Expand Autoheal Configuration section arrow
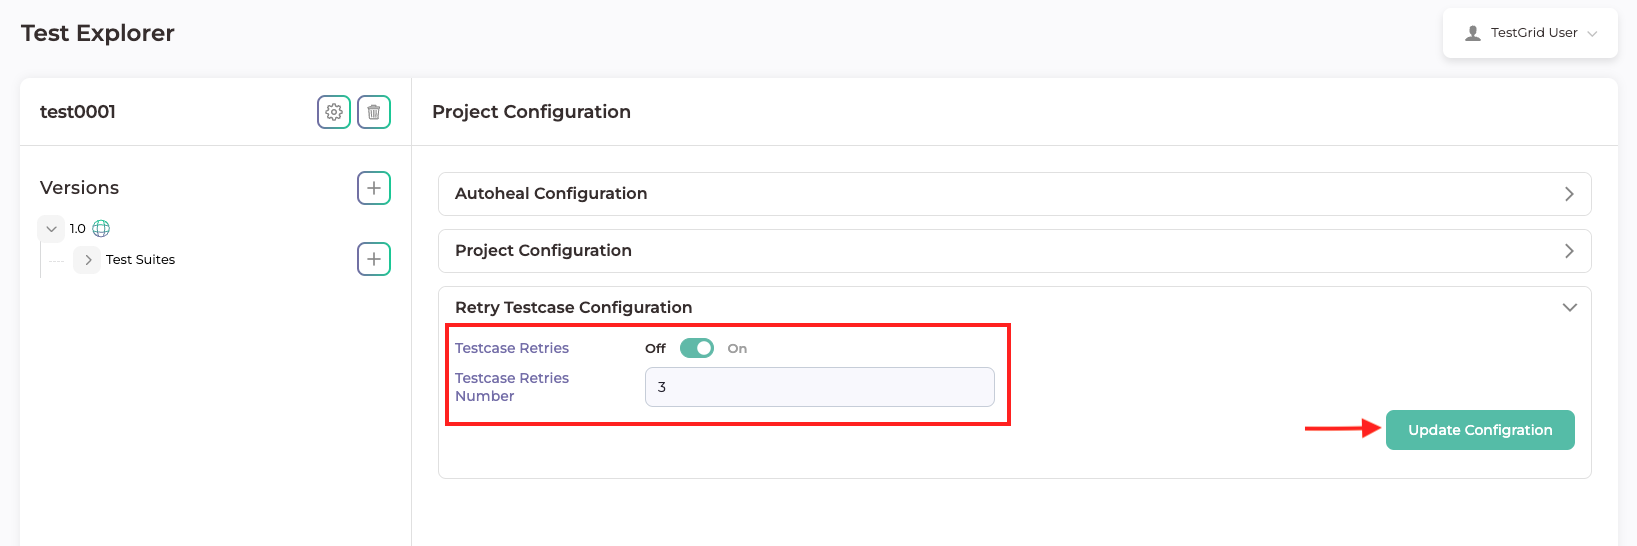 point(1569,194)
